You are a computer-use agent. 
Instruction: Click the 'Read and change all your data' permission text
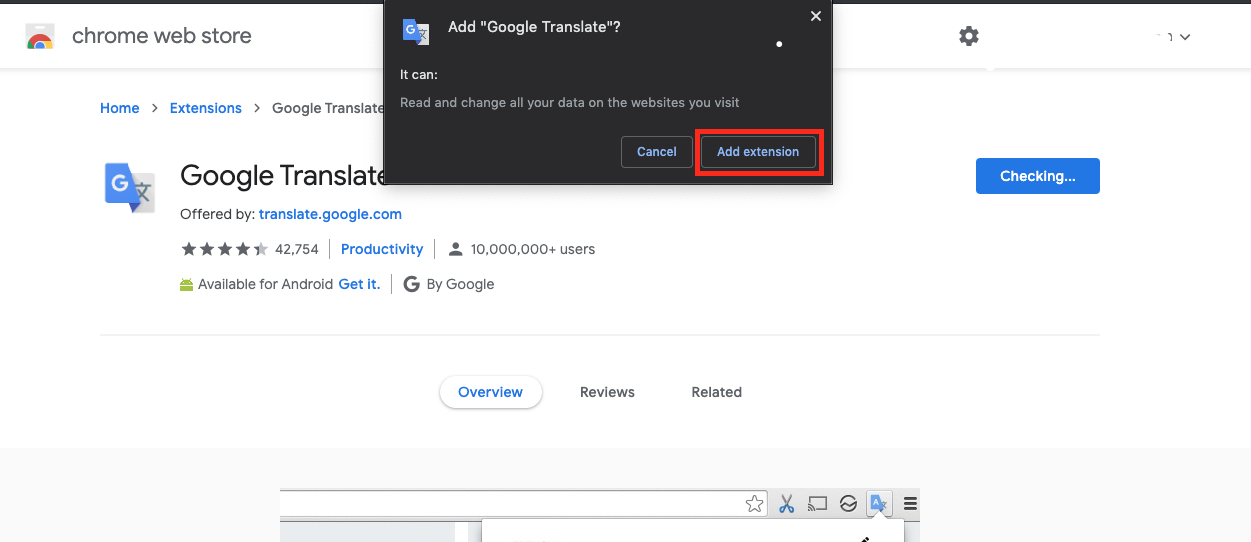coord(570,102)
